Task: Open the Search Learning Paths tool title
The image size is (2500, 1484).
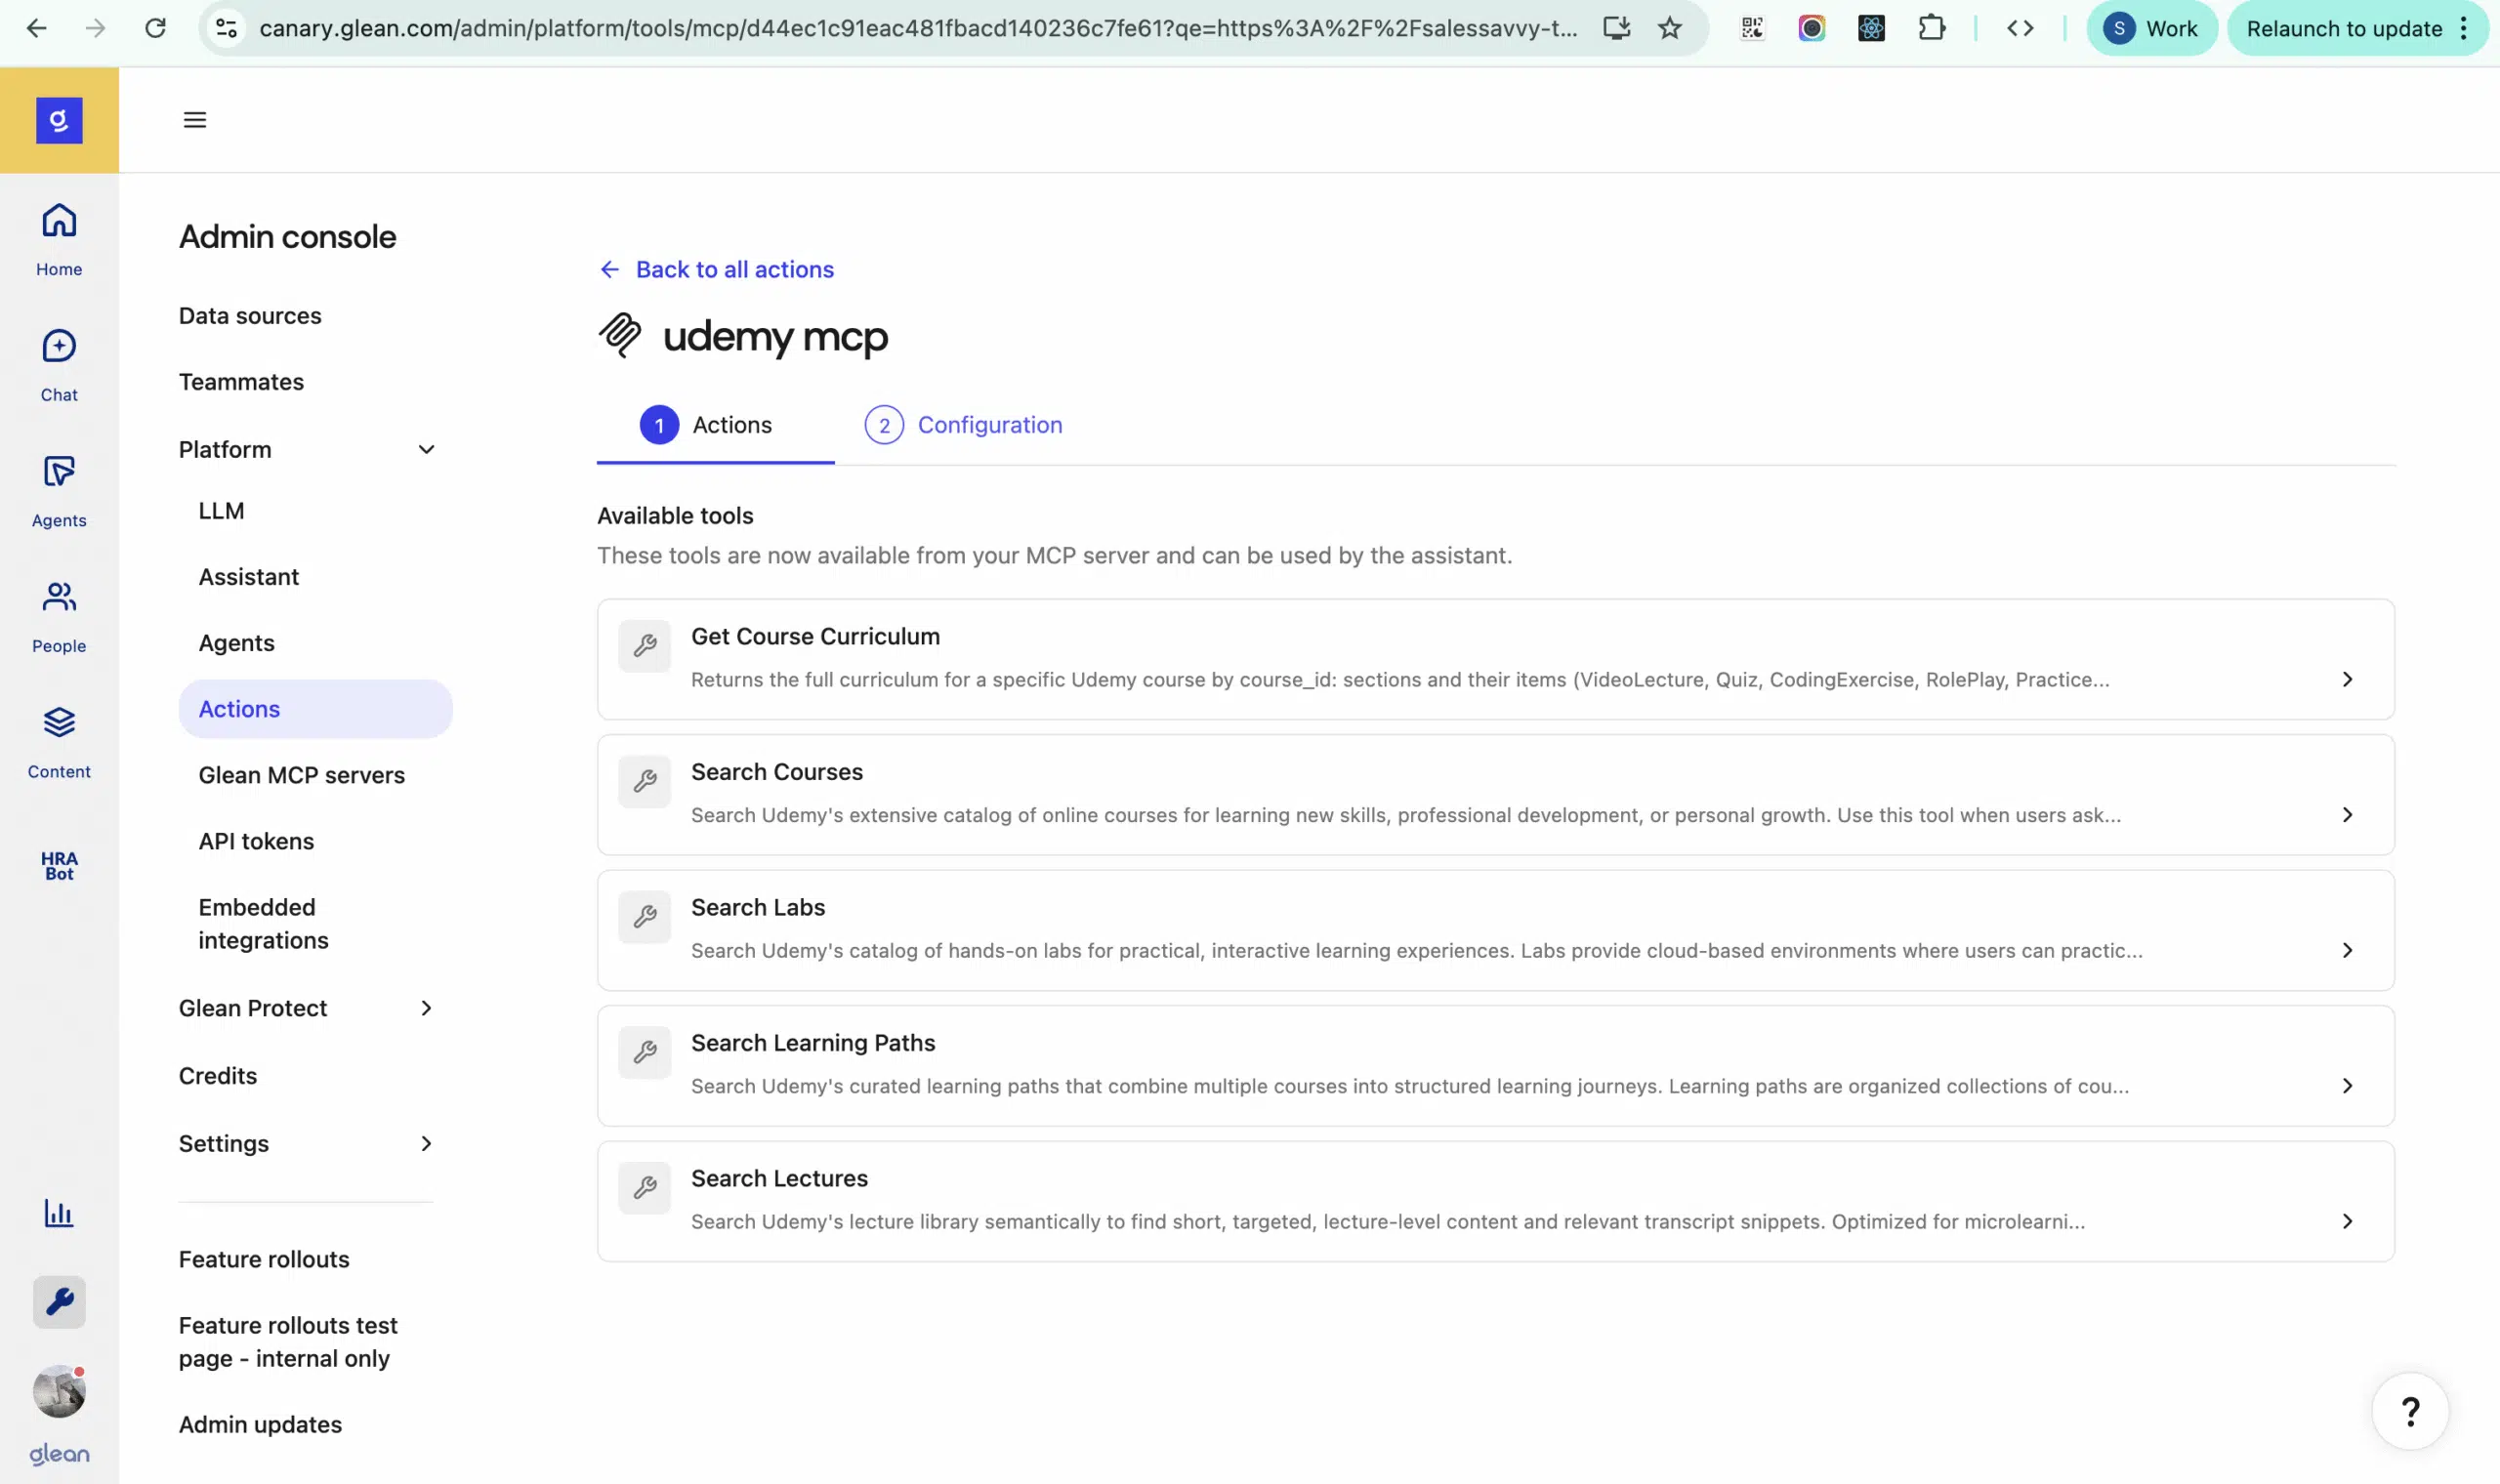Action: (813, 1043)
